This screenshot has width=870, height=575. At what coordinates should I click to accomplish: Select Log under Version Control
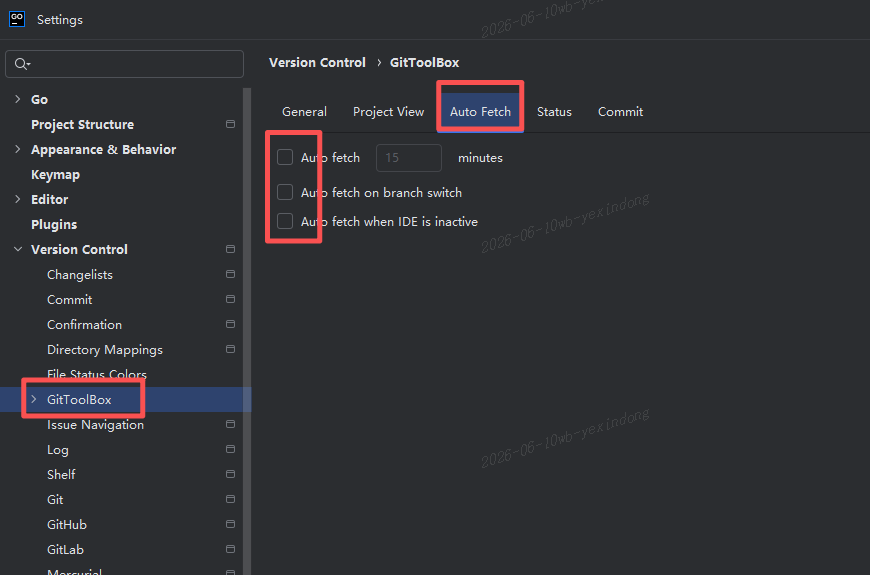click(58, 450)
